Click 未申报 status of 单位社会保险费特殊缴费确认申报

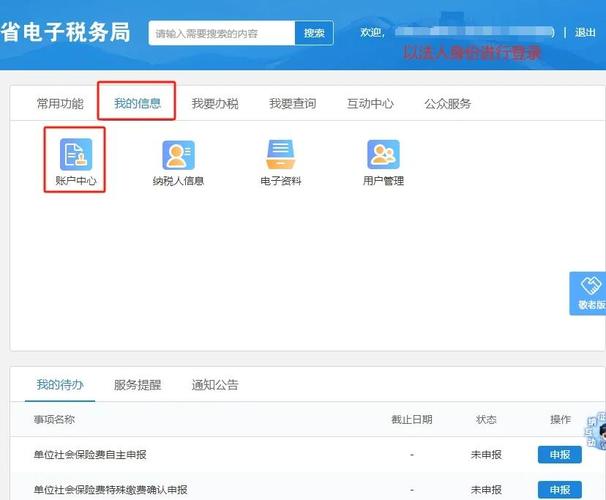[x=486, y=490]
